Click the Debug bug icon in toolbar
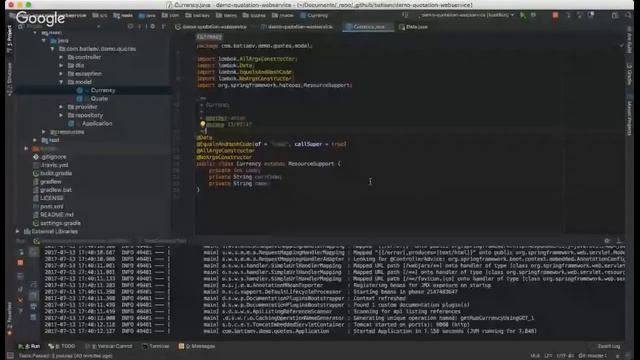The image size is (640, 360). tap(533, 15)
